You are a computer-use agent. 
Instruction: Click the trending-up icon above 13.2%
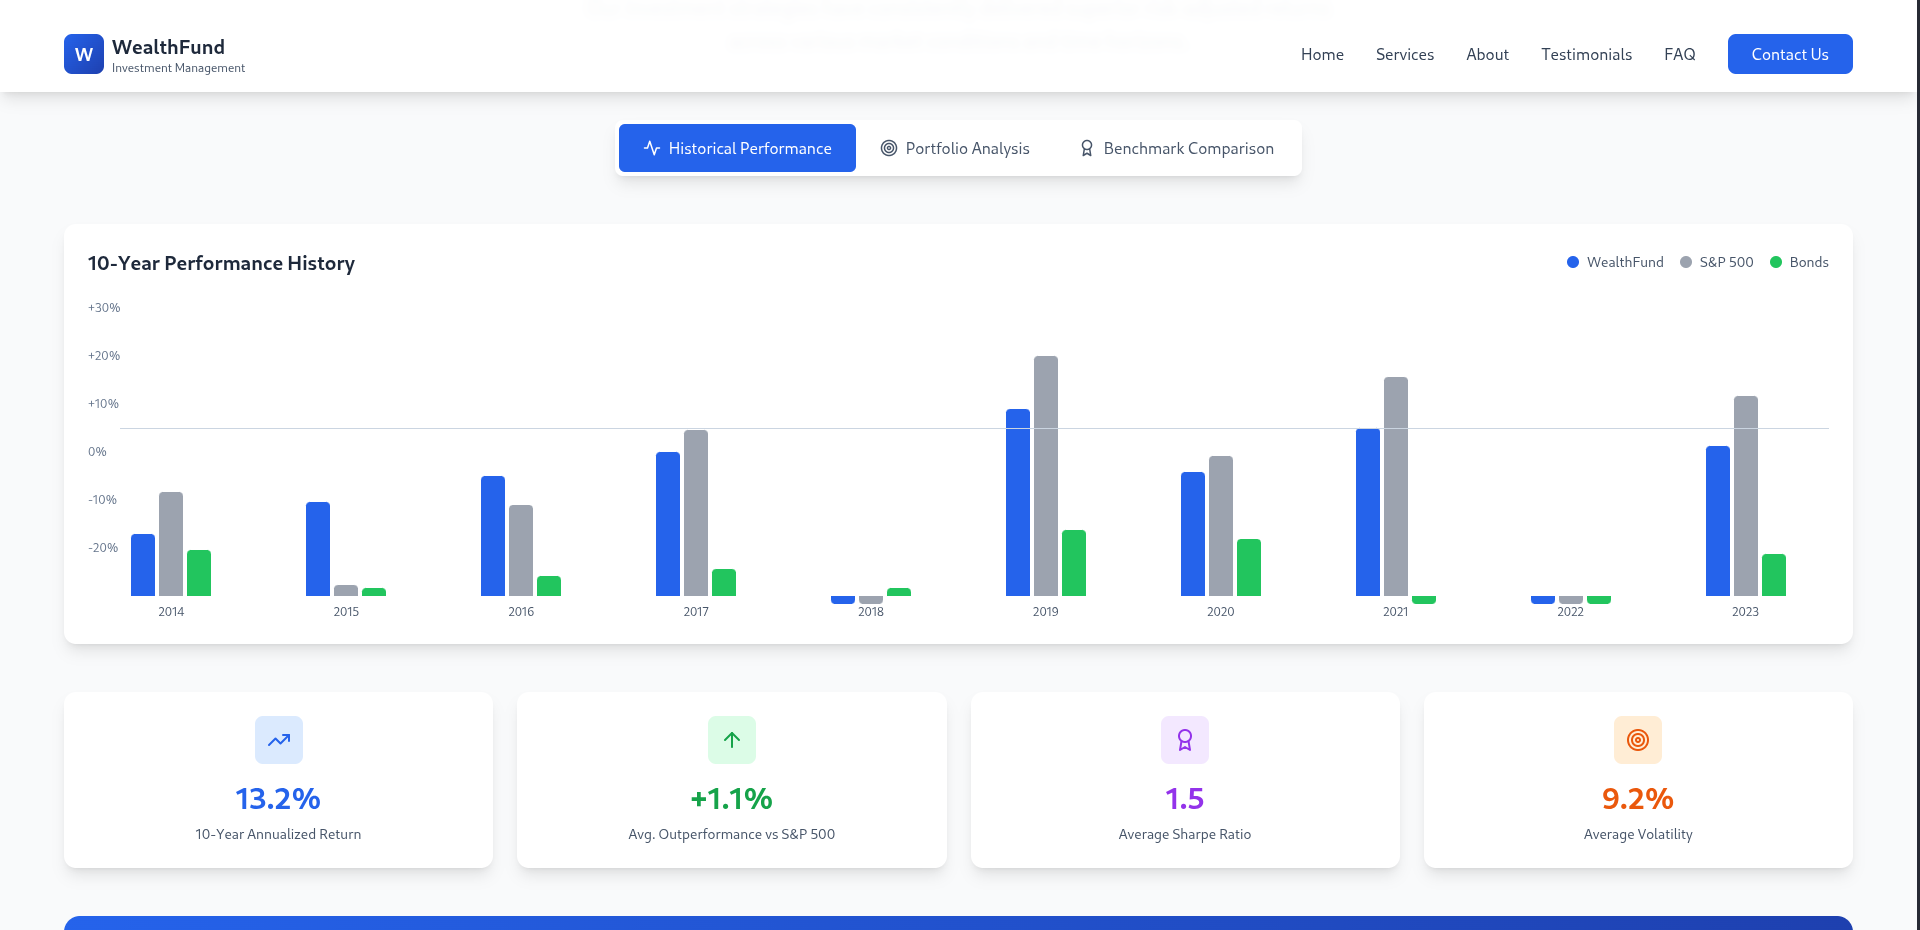[x=279, y=740]
